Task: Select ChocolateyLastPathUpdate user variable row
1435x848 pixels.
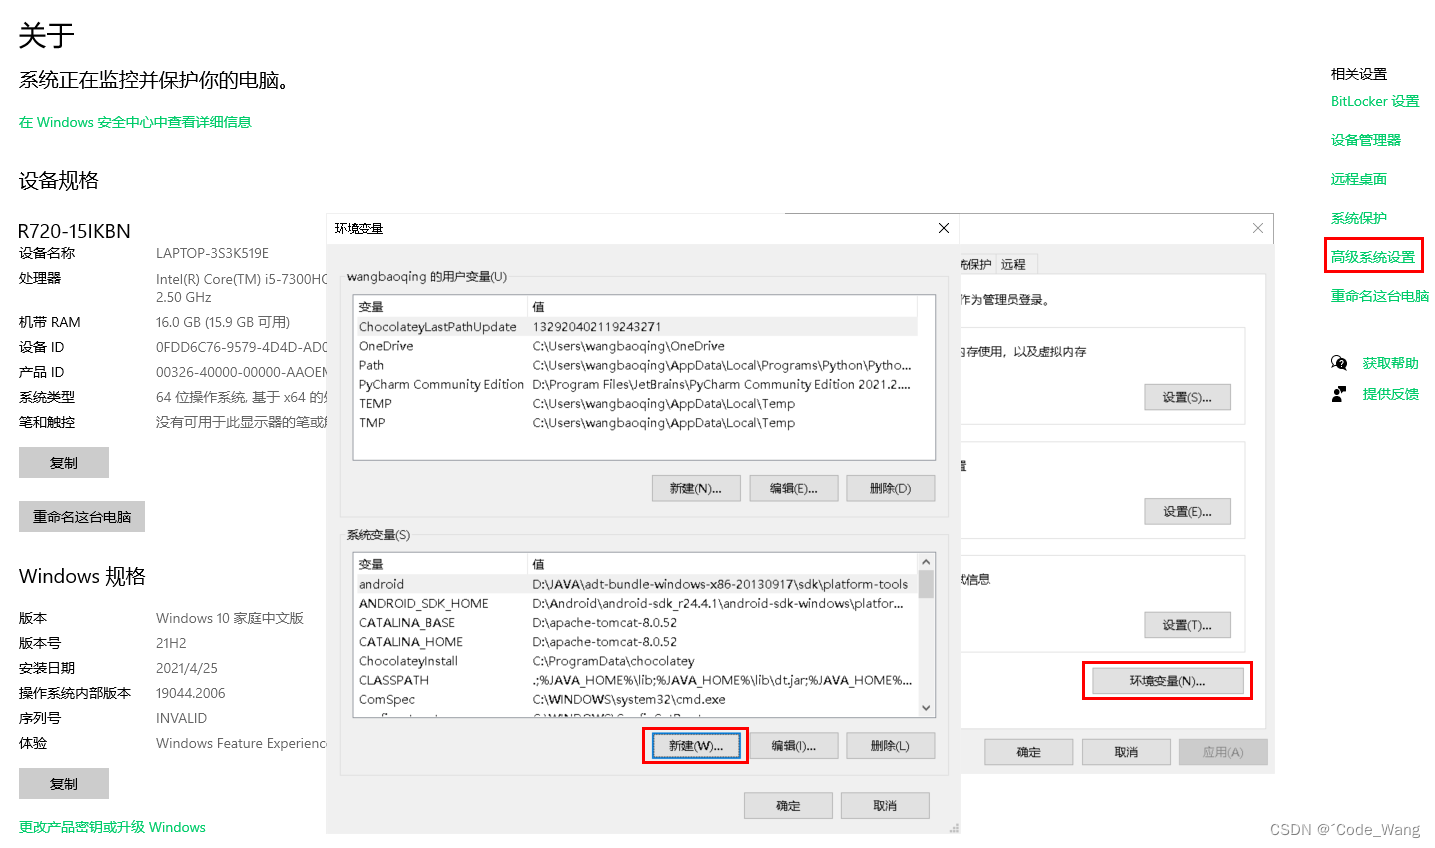Action: (636, 327)
